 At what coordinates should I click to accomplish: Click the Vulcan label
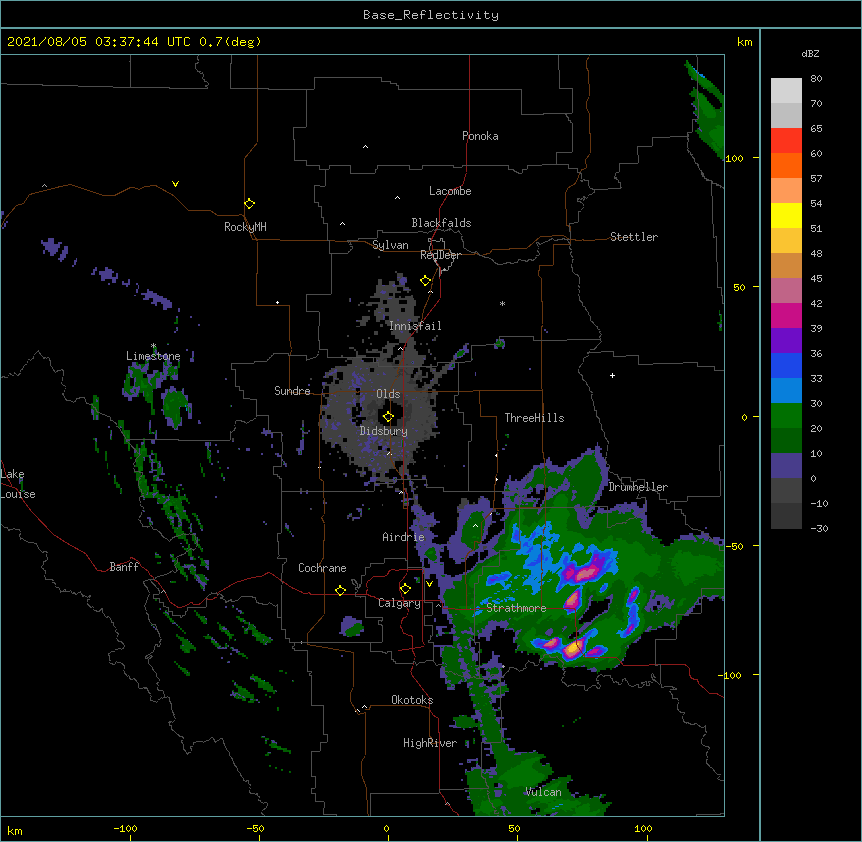543,792
